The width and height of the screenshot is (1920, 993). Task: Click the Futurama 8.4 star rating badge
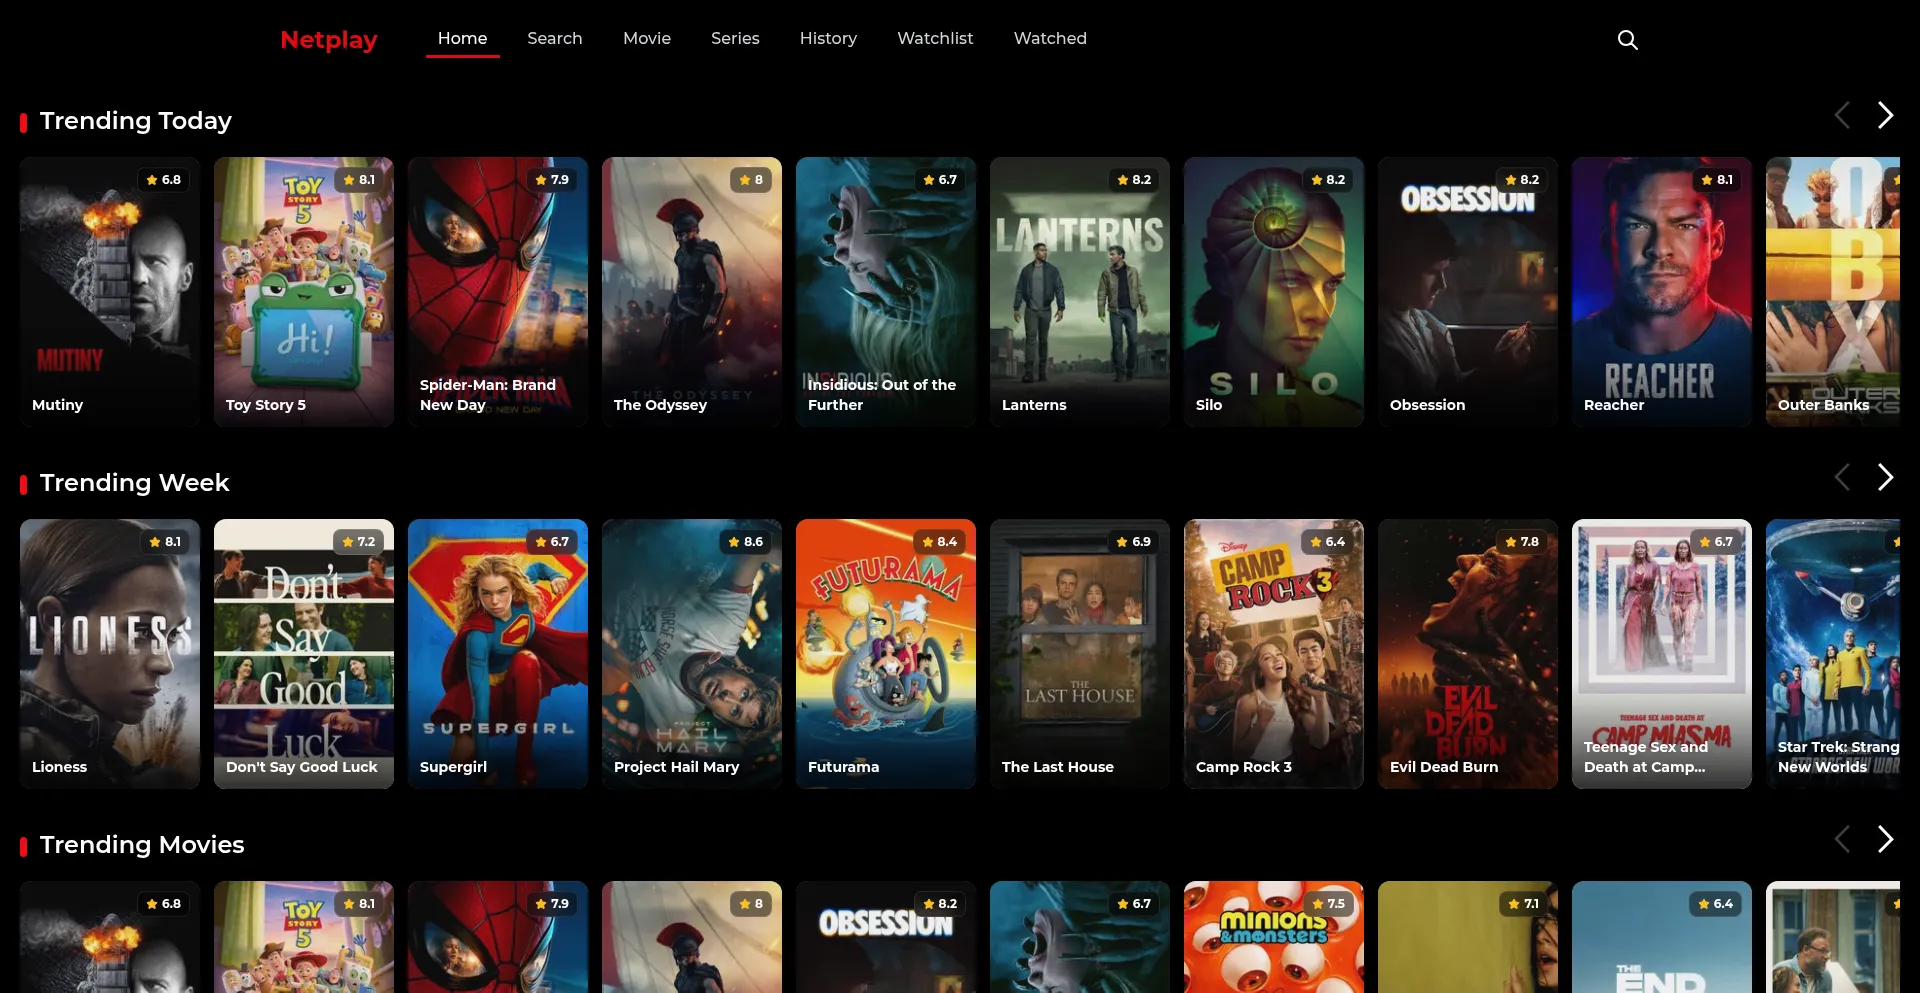[x=940, y=542]
